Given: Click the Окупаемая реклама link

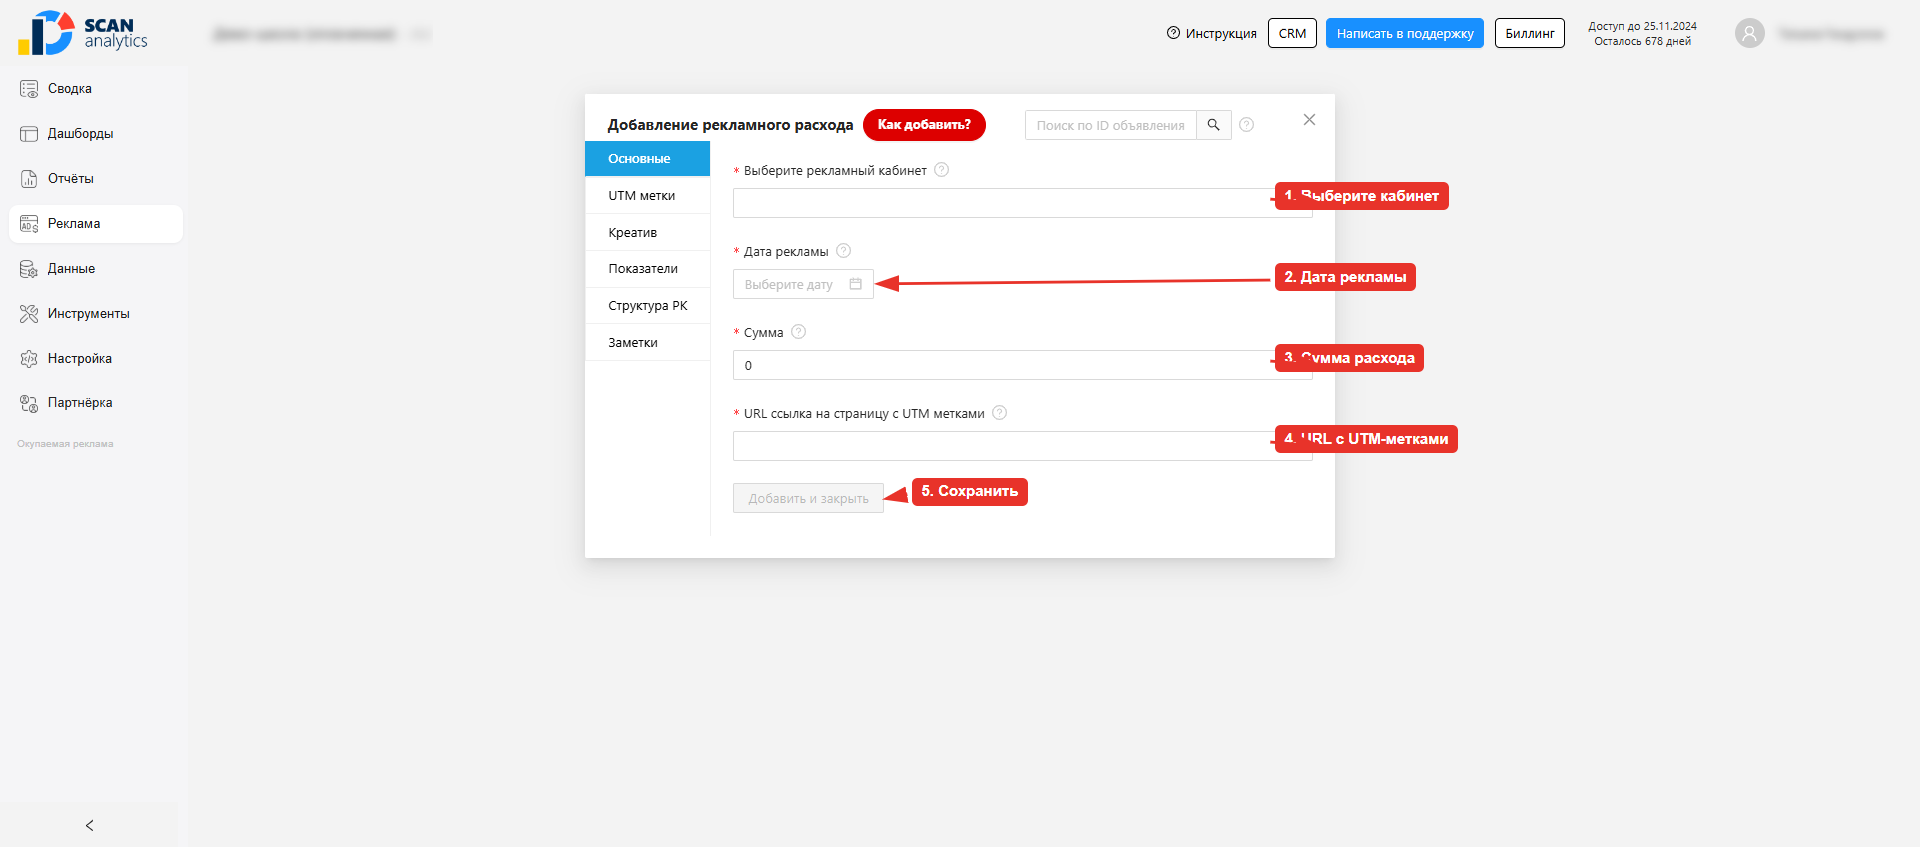Looking at the screenshot, I should pyautogui.click(x=65, y=444).
